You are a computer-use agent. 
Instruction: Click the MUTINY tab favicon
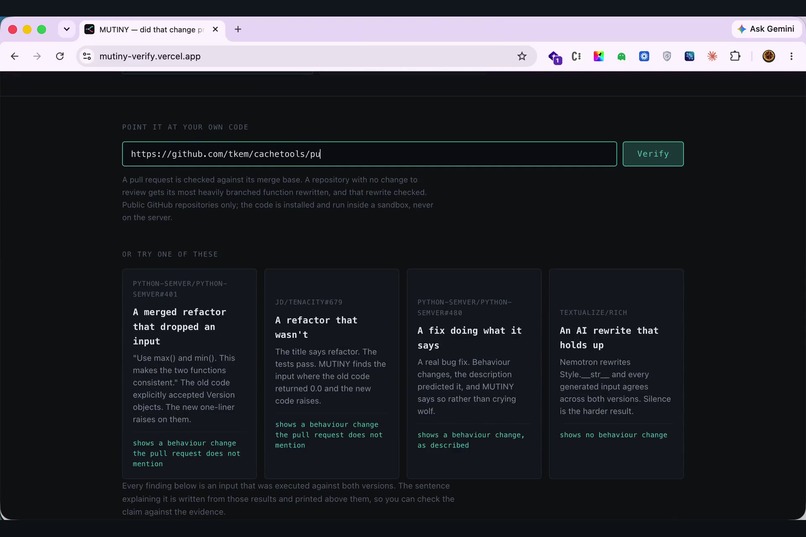89,29
